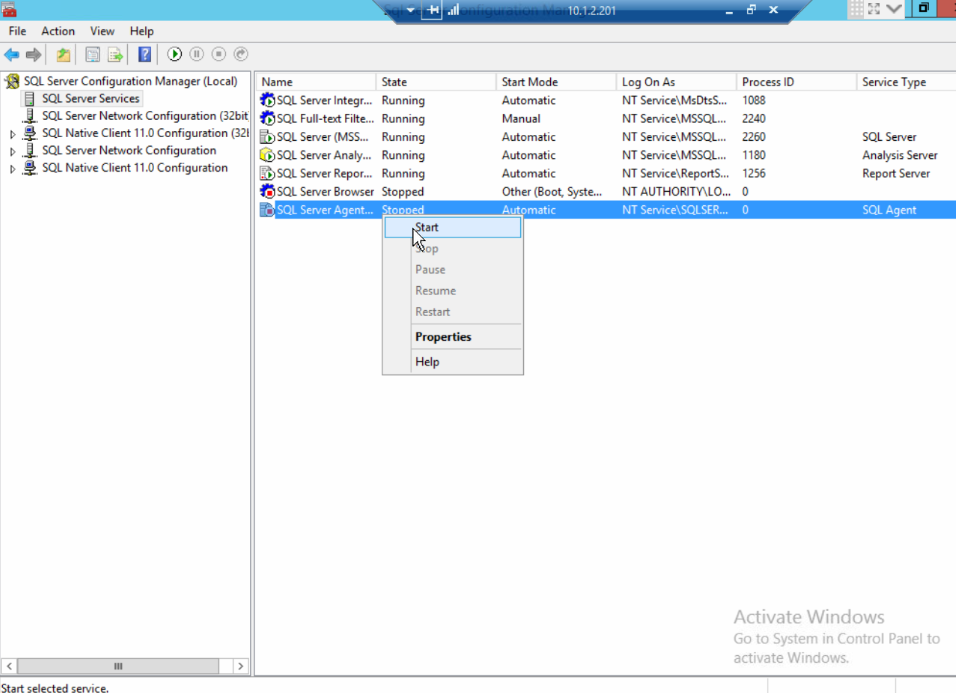This screenshot has width=956, height=693.
Task: Click the grid view icon at top right
Action: pyautogui.click(x=856, y=9)
